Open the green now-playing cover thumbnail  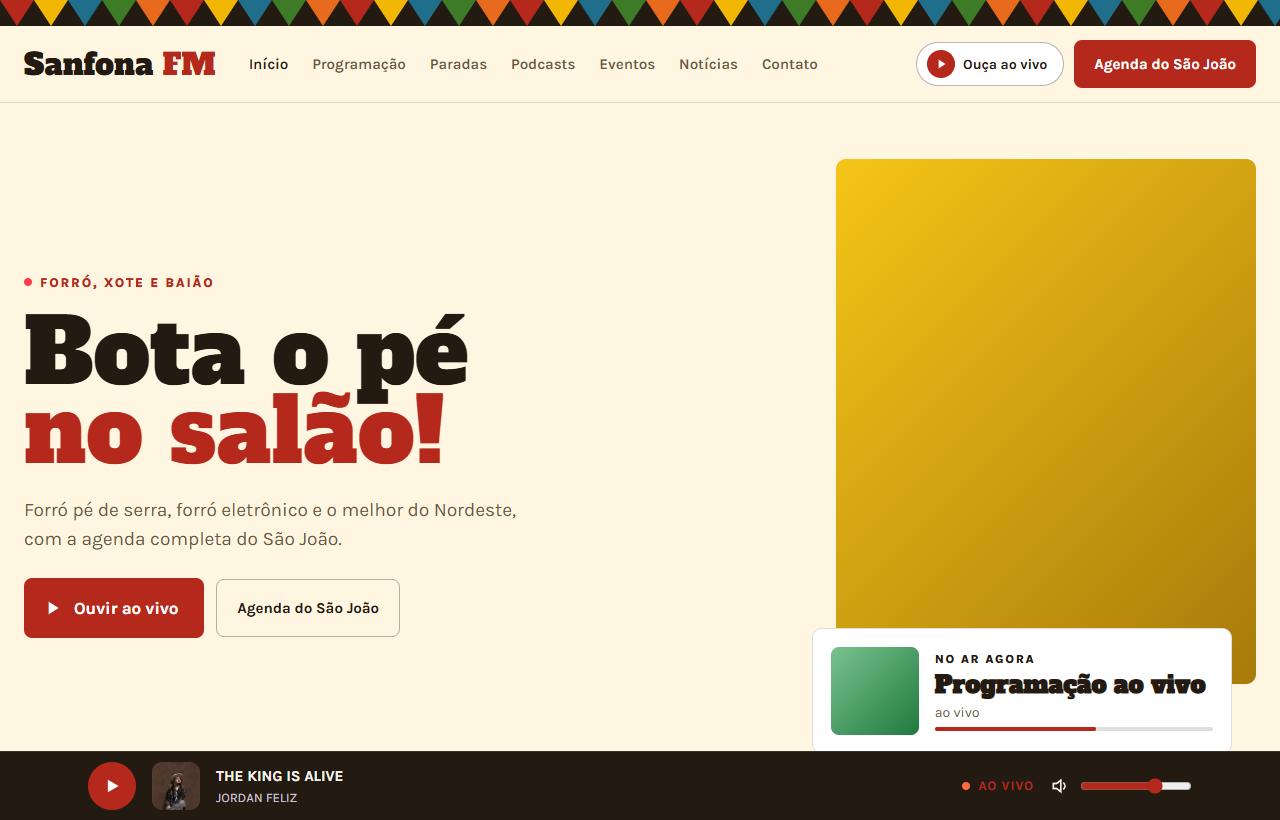(x=875, y=691)
